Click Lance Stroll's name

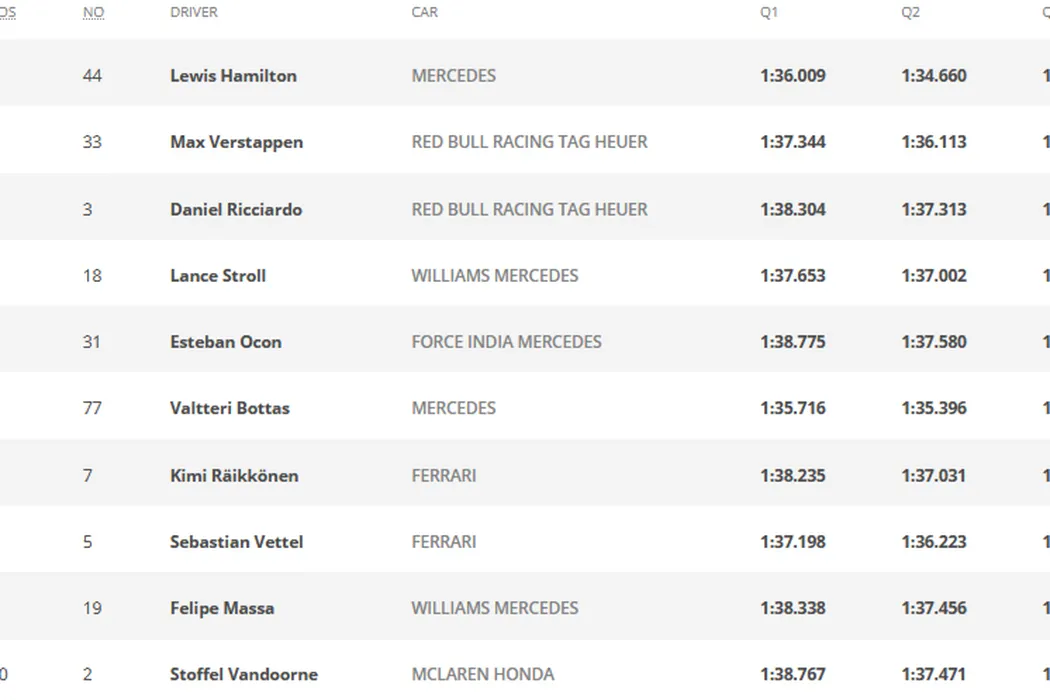tap(218, 276)
